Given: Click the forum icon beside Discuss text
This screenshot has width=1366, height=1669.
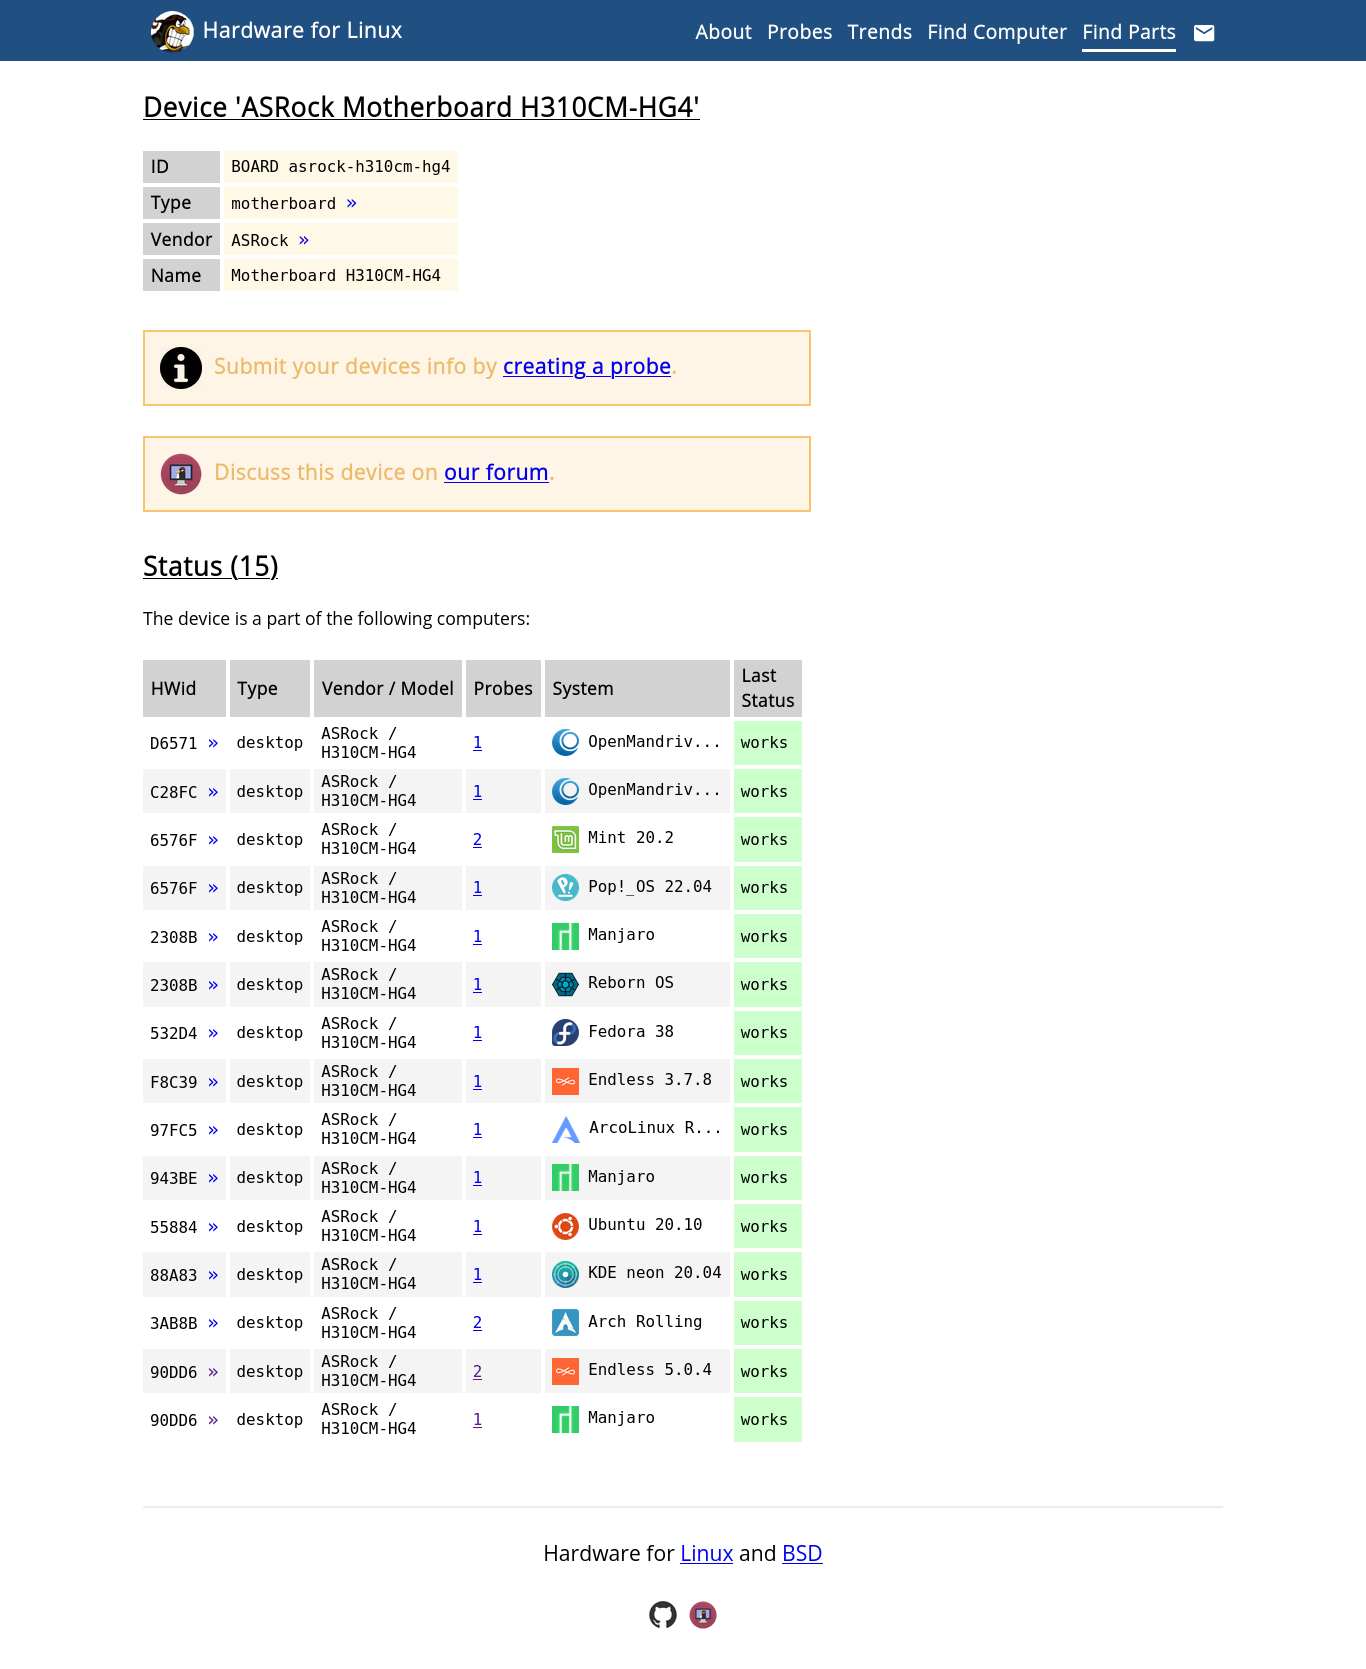Looking at the screenshot, I should [x=181, y=474].
